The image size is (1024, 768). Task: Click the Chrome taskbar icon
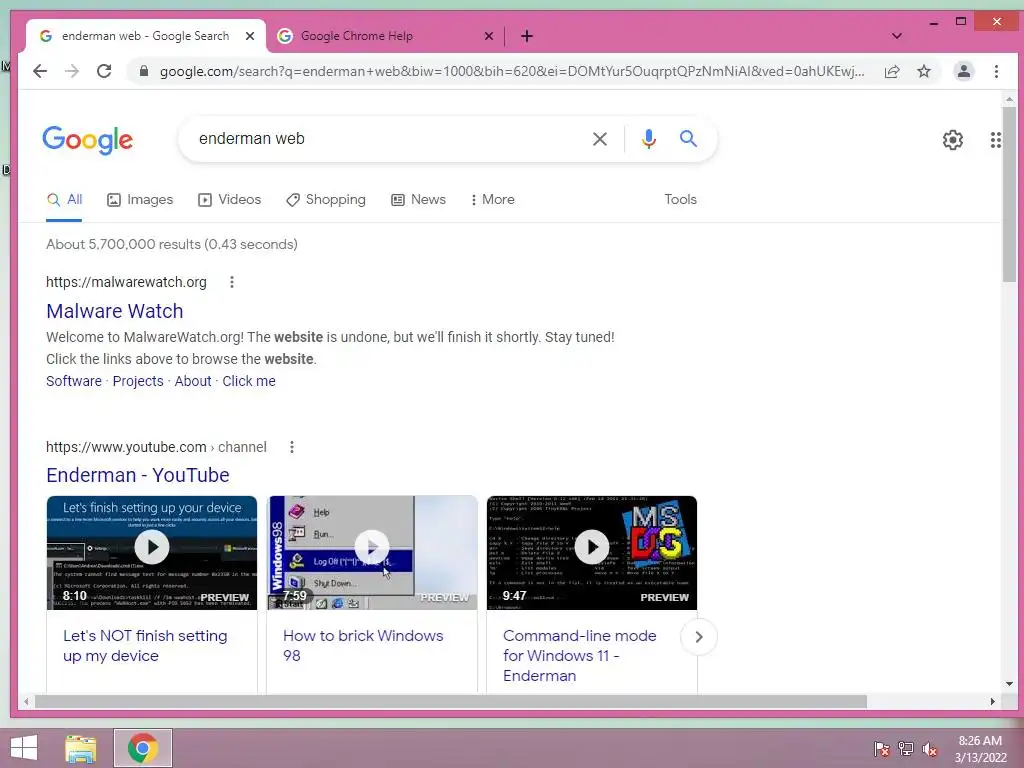pyautogui.click(x=143, y=748)
